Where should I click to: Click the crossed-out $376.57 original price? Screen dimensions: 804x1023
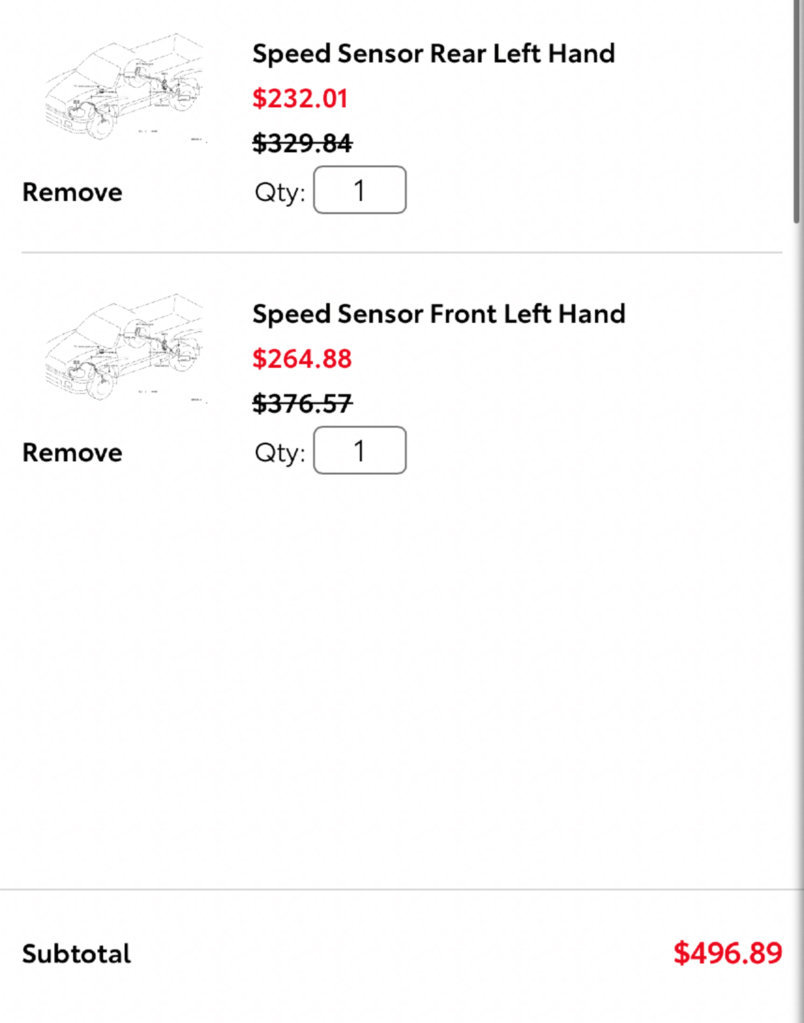point(302,403)
